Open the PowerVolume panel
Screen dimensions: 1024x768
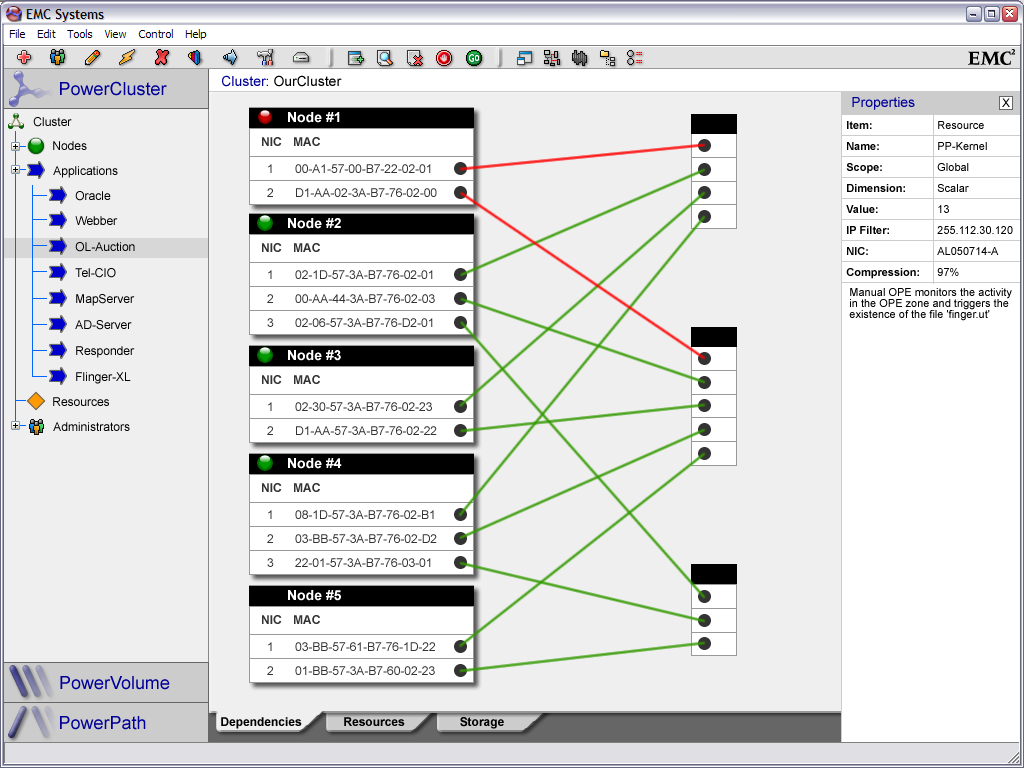click(x=106, y=682)
